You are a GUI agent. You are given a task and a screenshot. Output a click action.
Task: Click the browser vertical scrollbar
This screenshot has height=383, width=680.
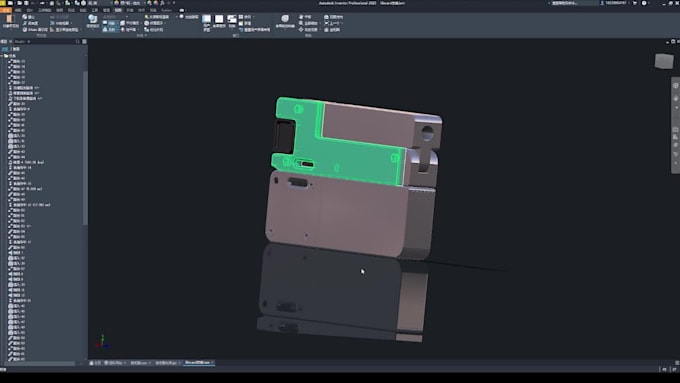coord(85,147)
